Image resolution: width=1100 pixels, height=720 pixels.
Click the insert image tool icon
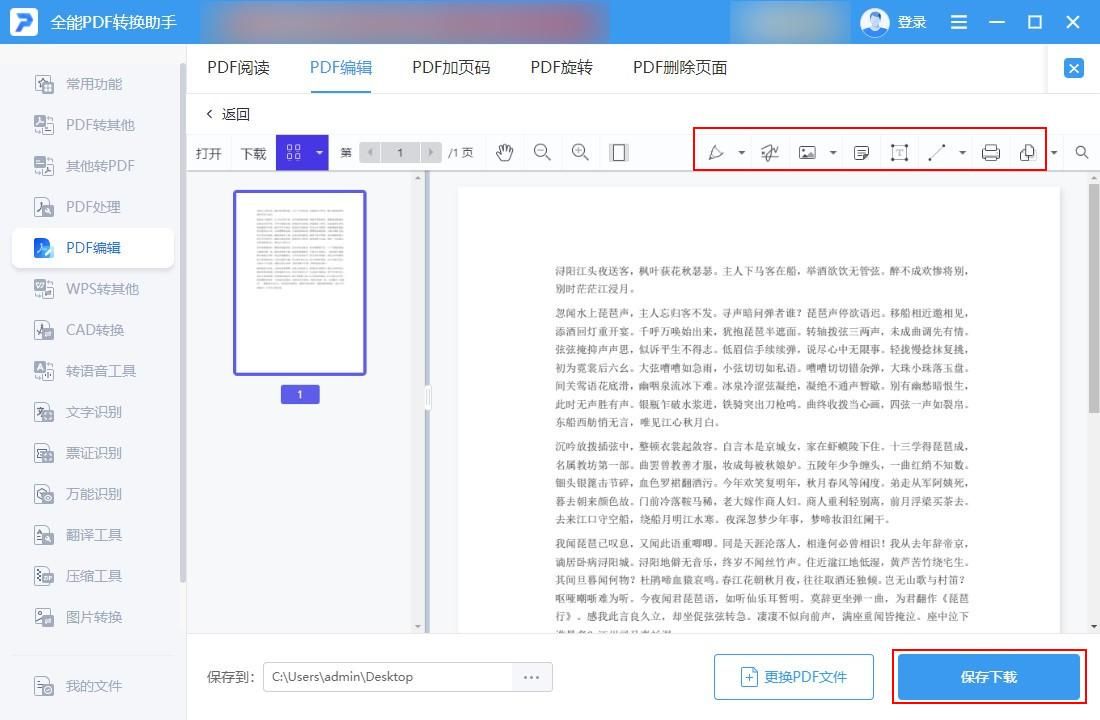point(807,152)
